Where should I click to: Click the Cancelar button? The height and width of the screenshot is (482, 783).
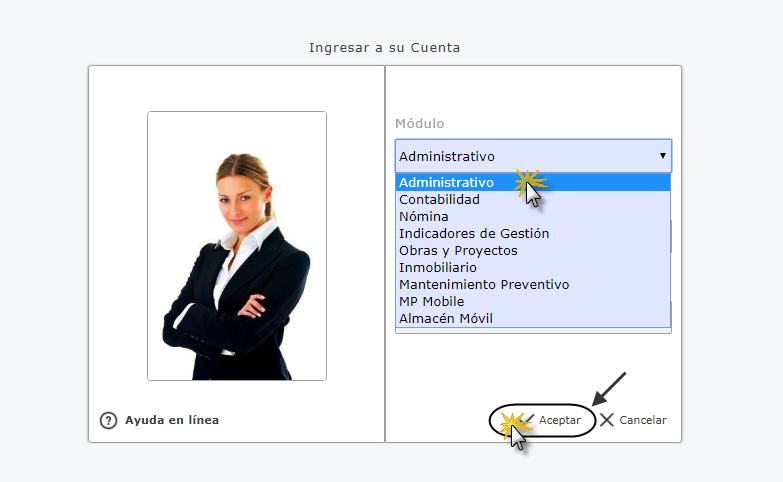click(633, 420)
